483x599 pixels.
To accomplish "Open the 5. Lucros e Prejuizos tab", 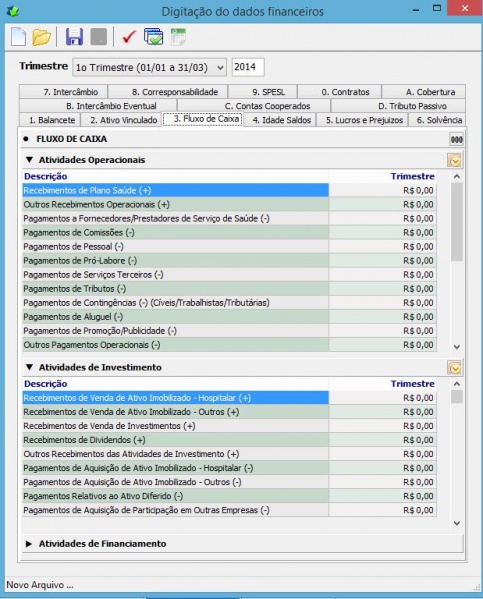I will [x=363, y=120].
